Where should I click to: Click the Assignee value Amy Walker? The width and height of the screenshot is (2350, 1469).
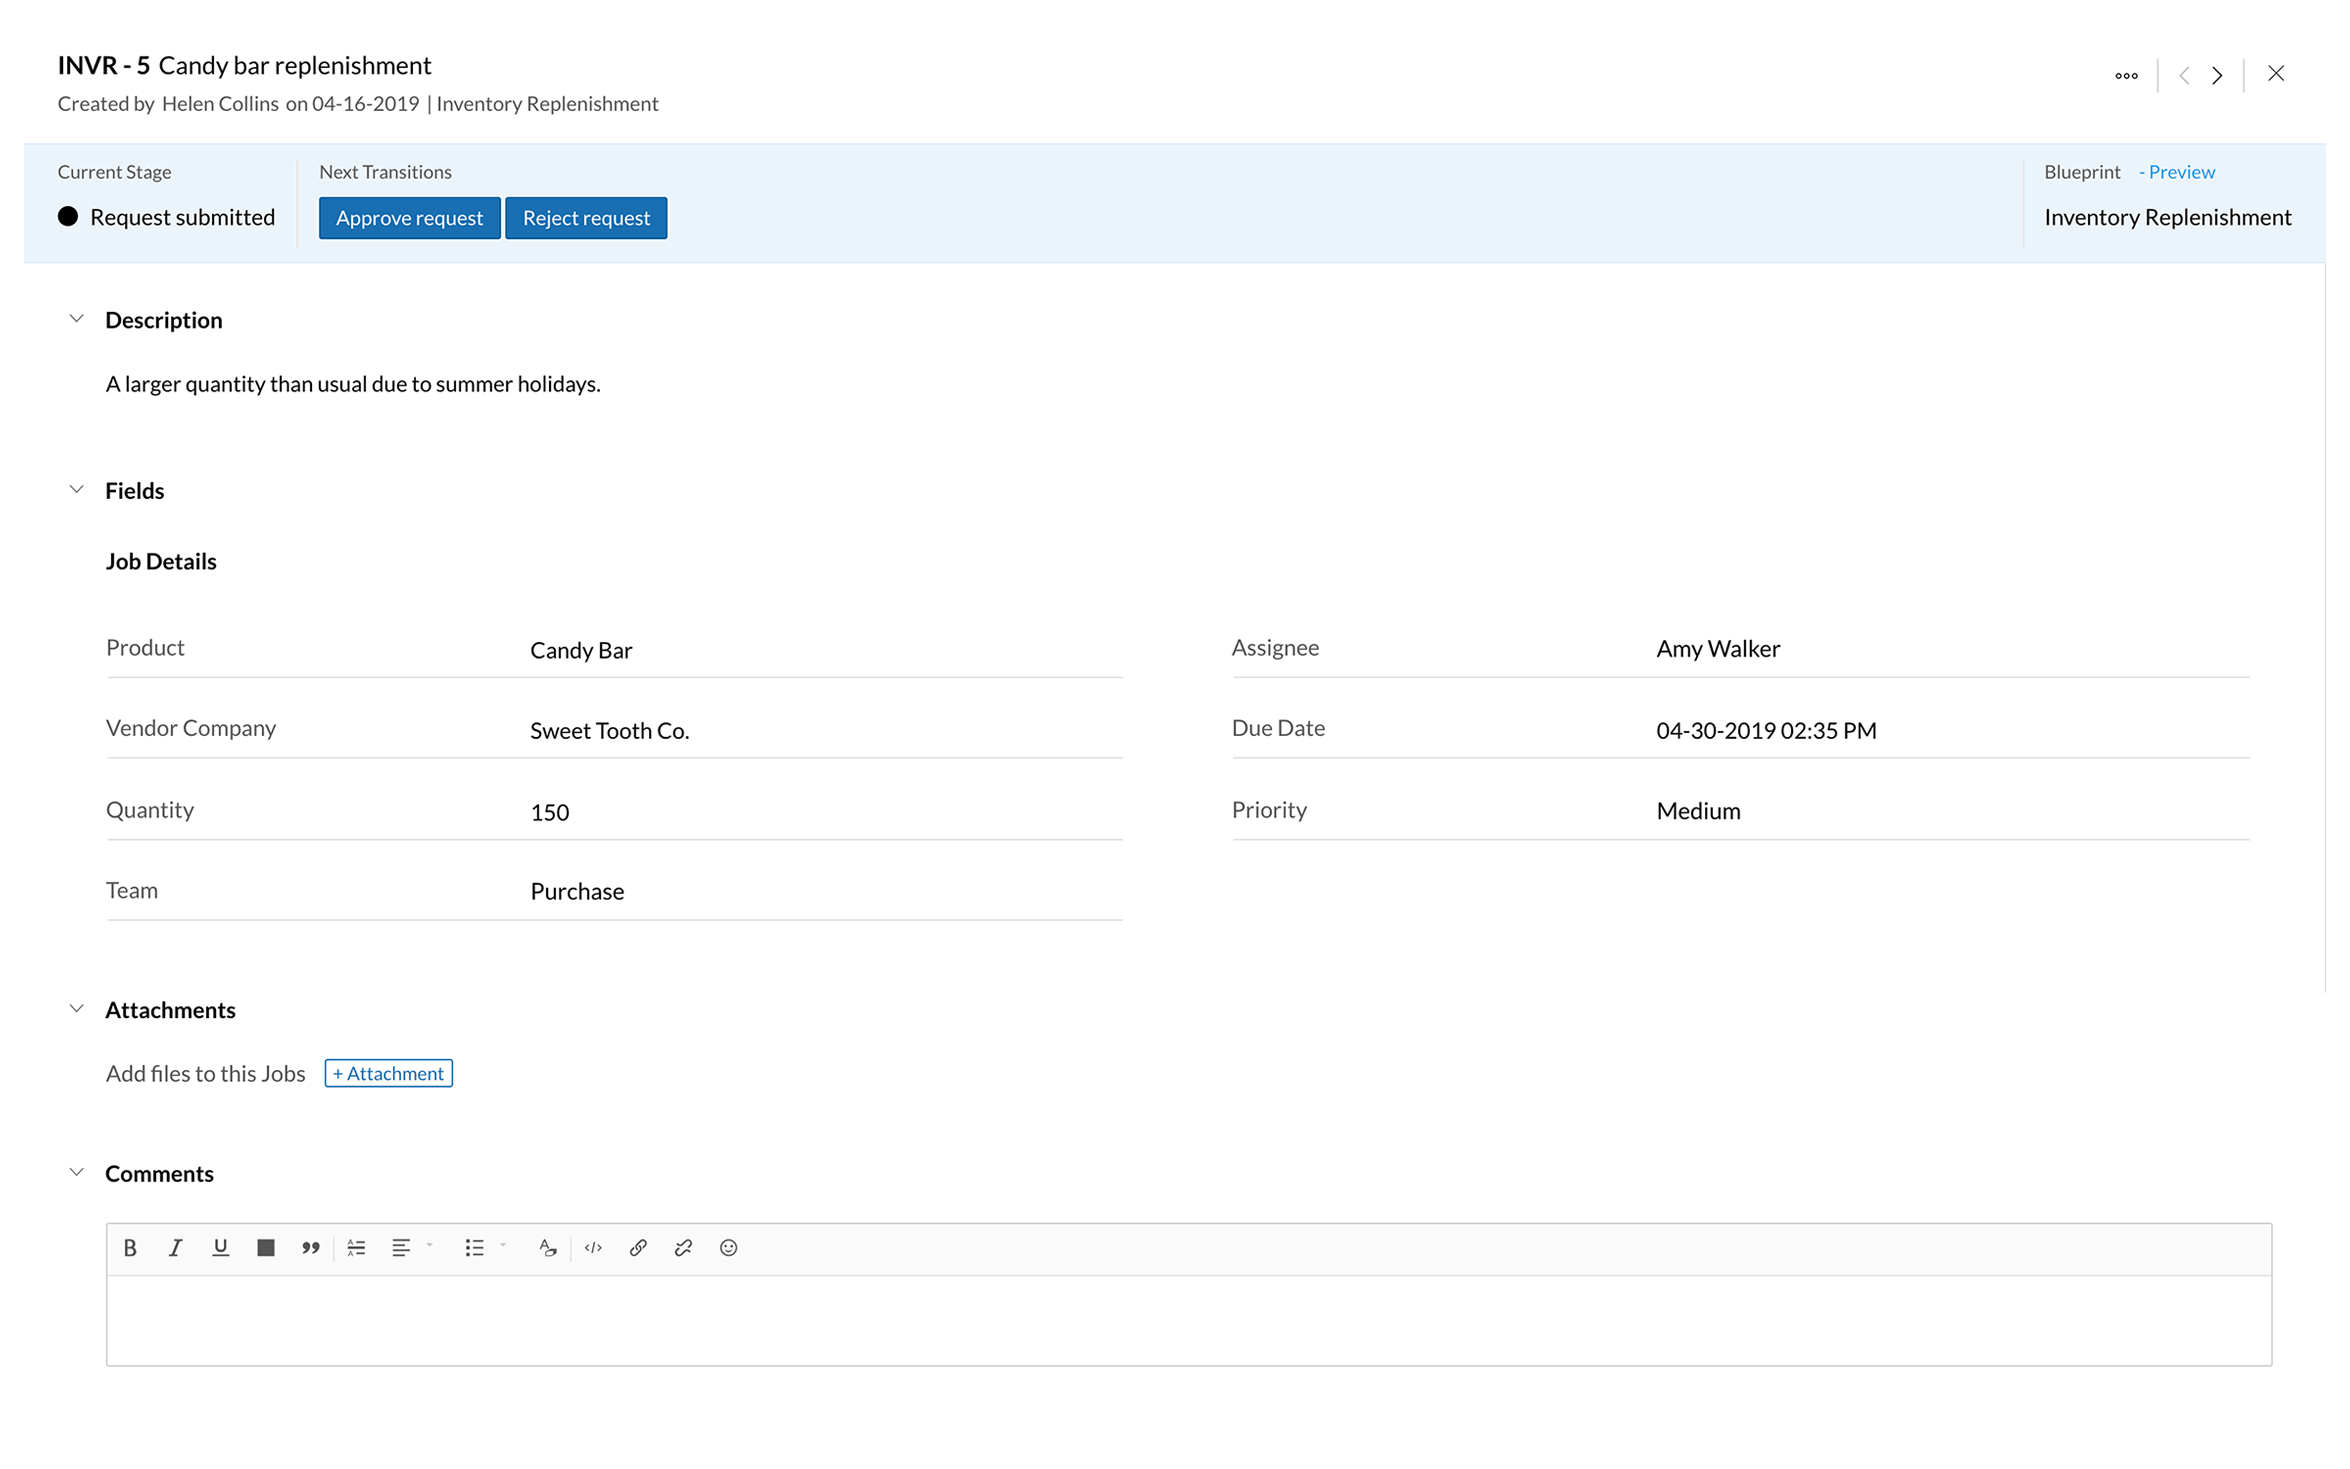1718,649
